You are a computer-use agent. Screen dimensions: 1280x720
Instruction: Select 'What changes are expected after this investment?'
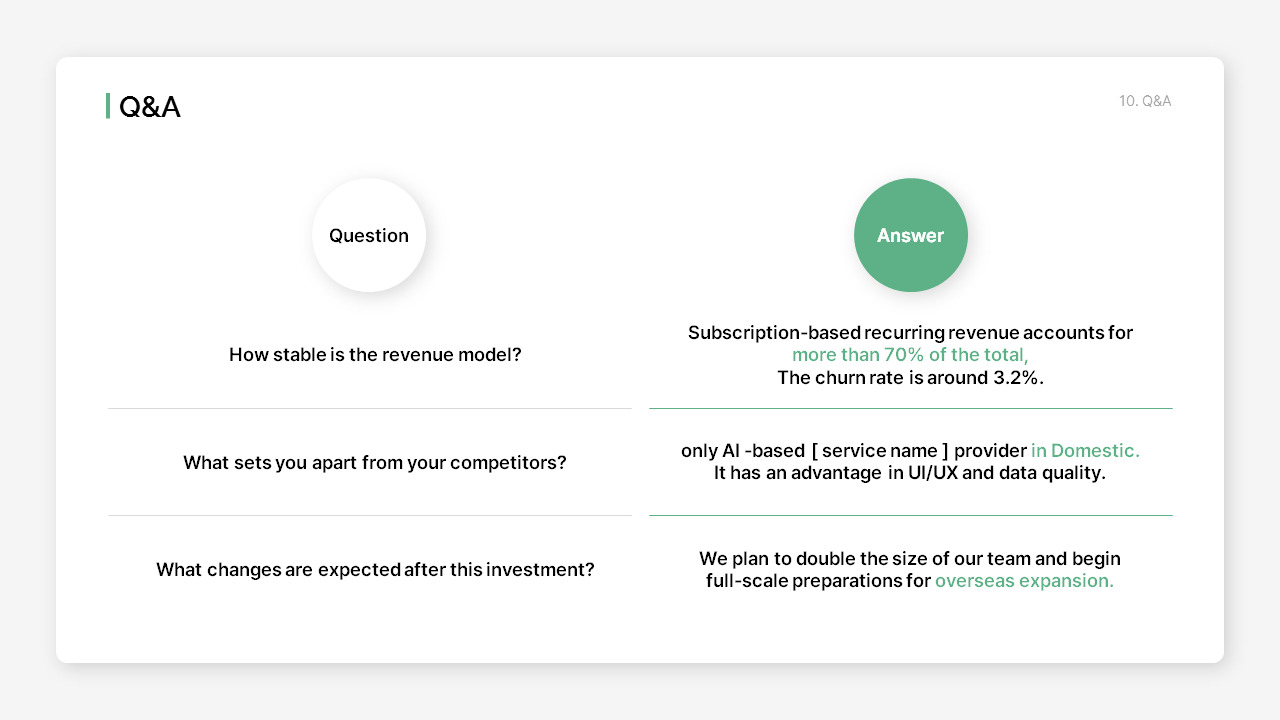click(375, 570)
